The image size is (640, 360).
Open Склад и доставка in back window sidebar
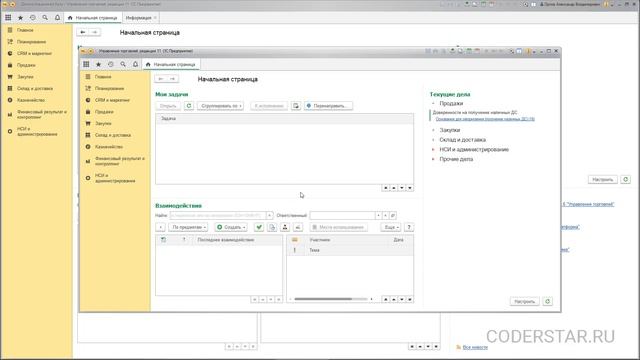coord(35,88)
